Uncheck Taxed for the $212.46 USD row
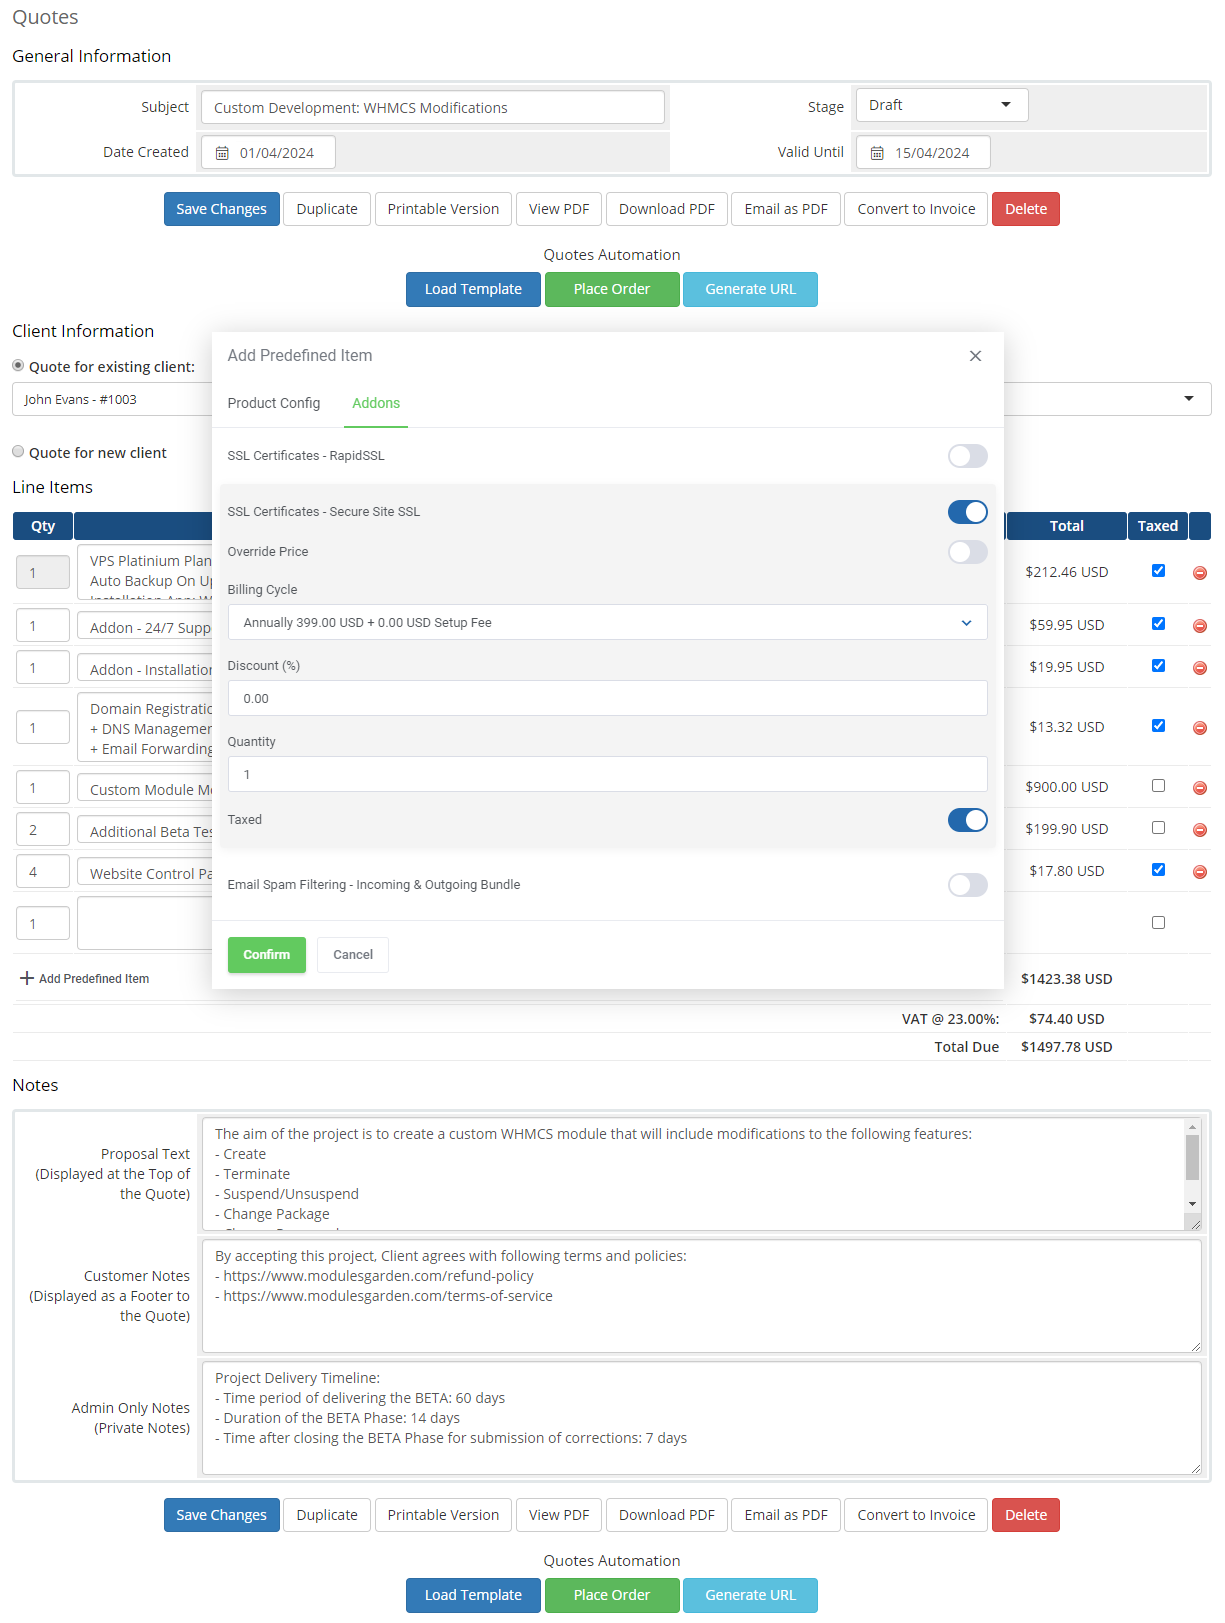Viewport: 1225px width, 1623px height. click(1158, 571)
